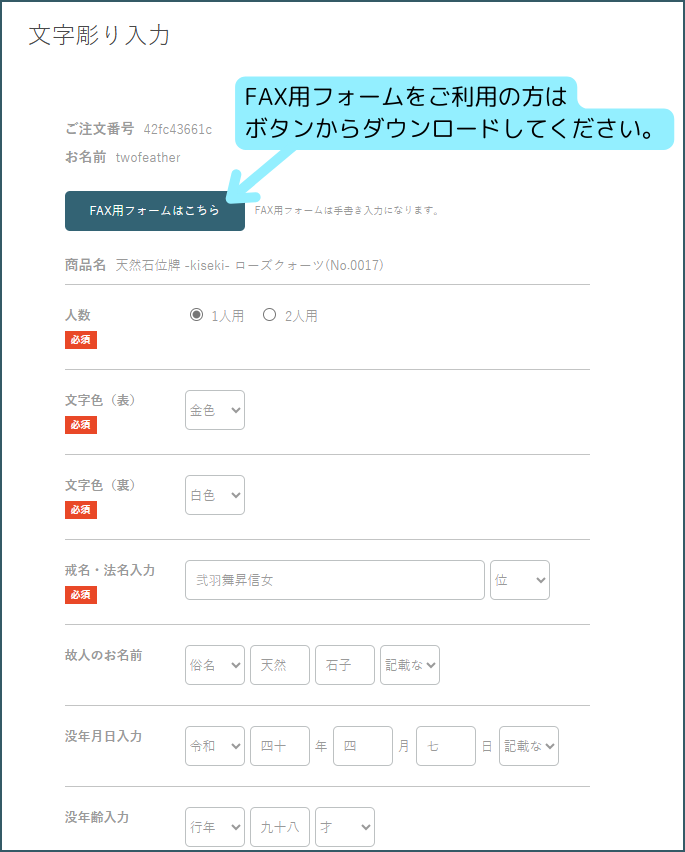Click the FAX用フォームはこちら button
The image size is (685, 852).
tap(154, 211)
